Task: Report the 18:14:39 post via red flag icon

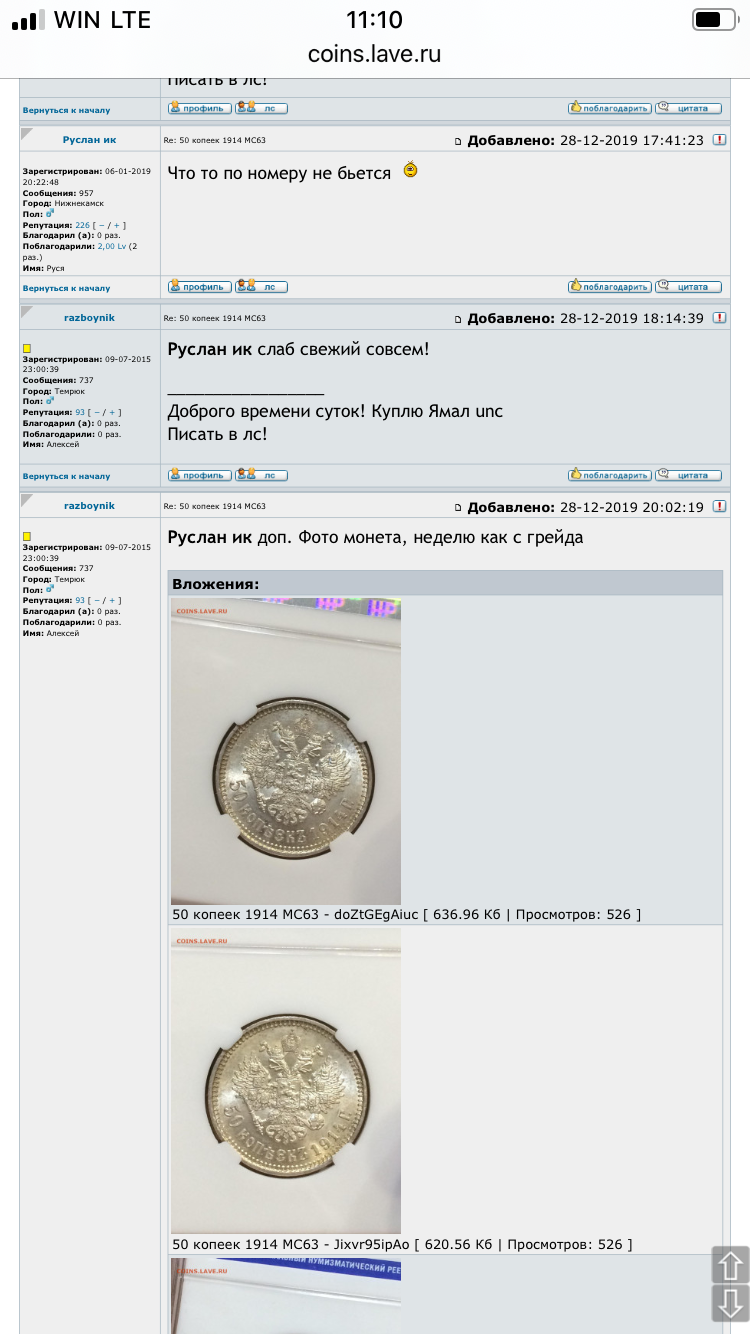Action: 719,319
